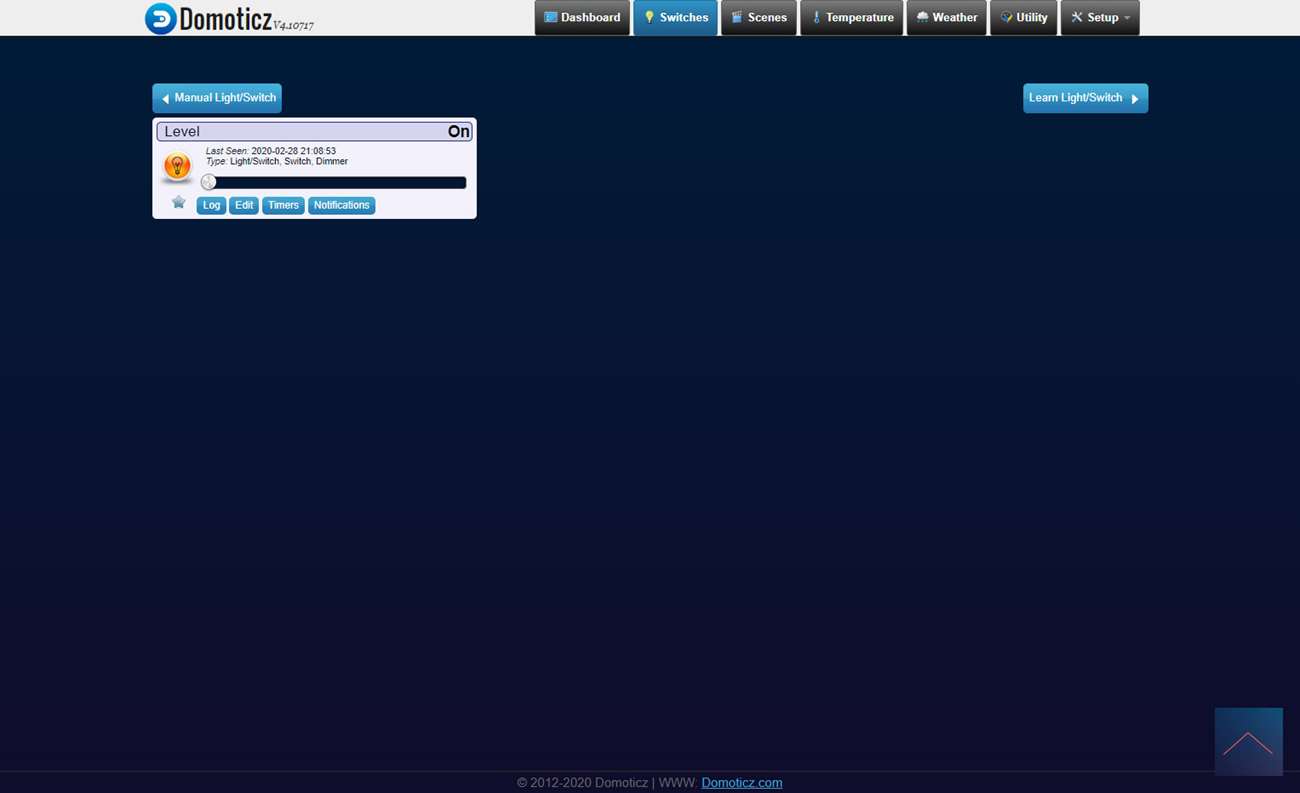Screen dimensions: 1300x793
Task: Open Notifications for the Level switch
Action: click(x=341, y=206)
